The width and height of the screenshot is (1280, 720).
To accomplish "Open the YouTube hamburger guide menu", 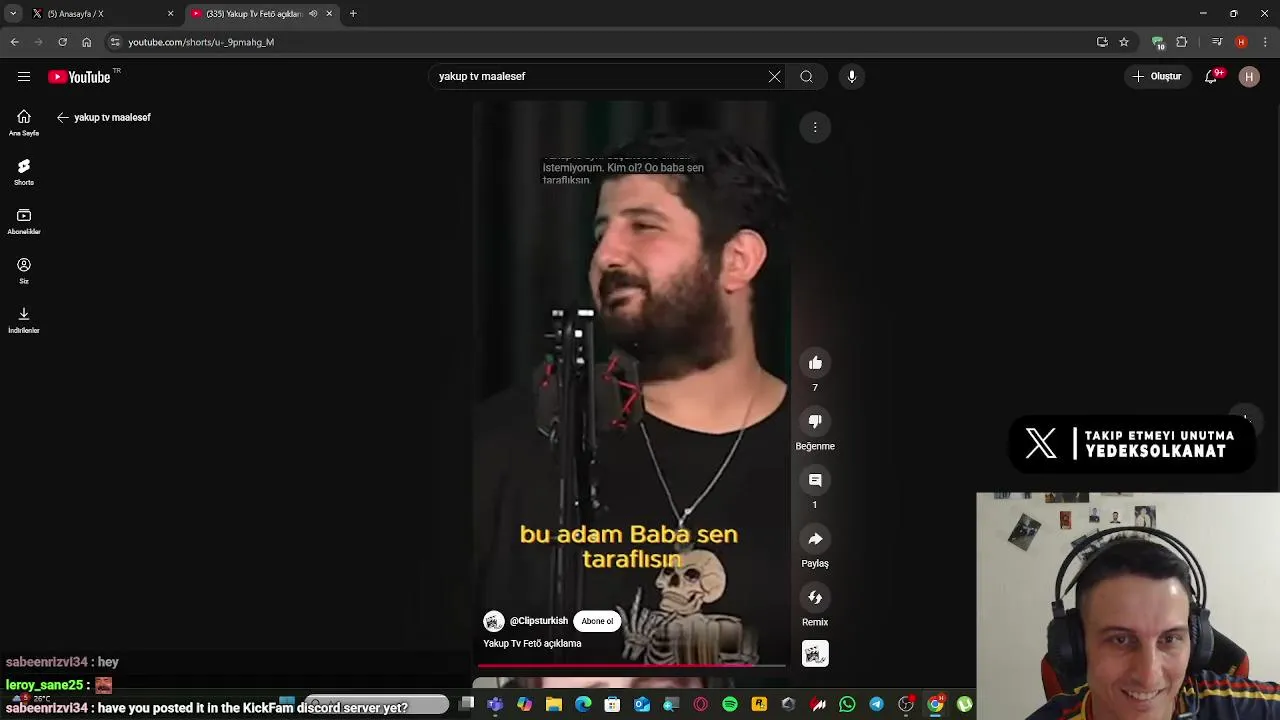I will point(24,76).
